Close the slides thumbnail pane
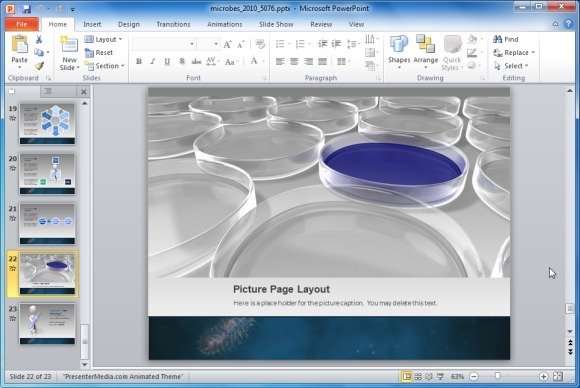The width and height of the screenshot is (580, 388). point(84,92)
